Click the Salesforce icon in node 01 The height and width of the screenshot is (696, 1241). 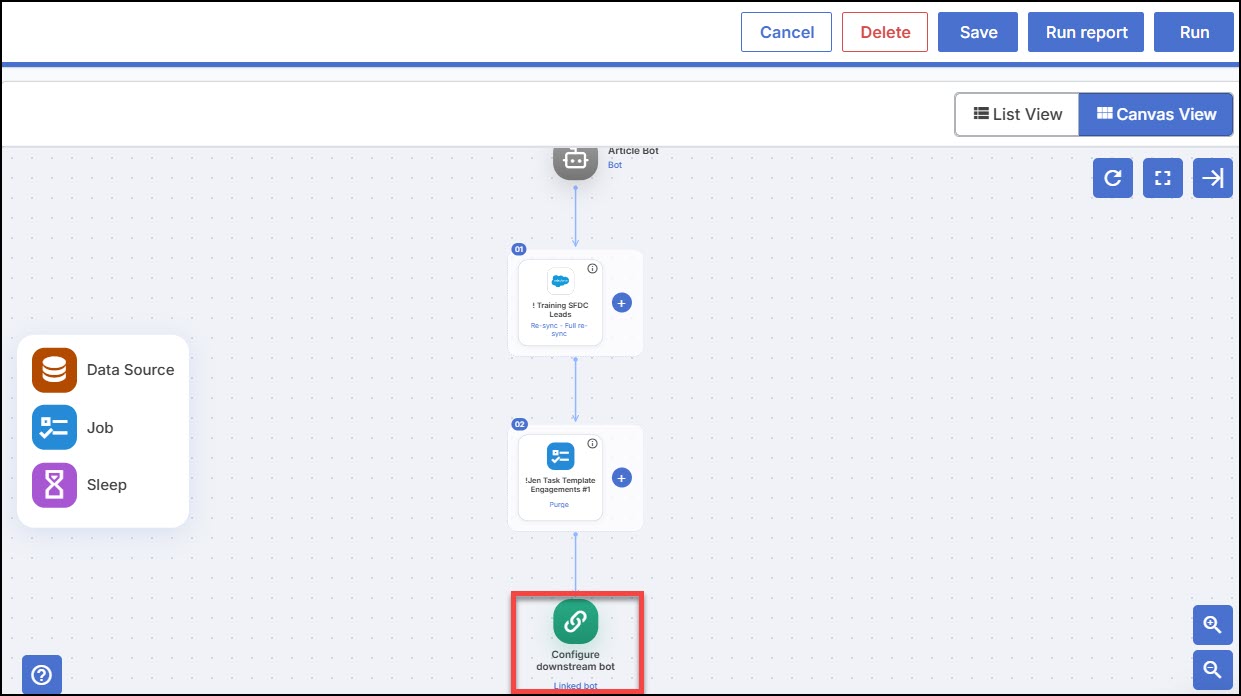click(561, 281)
